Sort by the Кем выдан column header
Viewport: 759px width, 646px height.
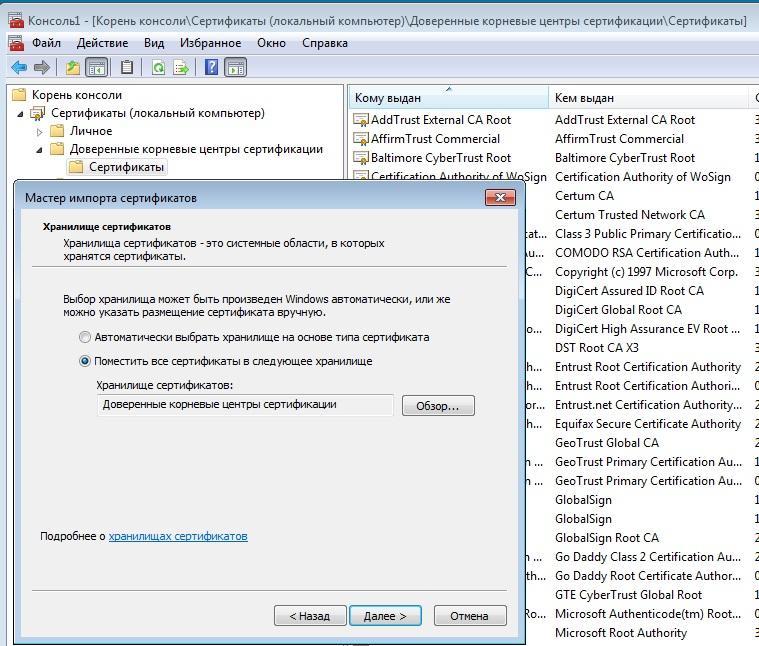[x=649, y=98]
